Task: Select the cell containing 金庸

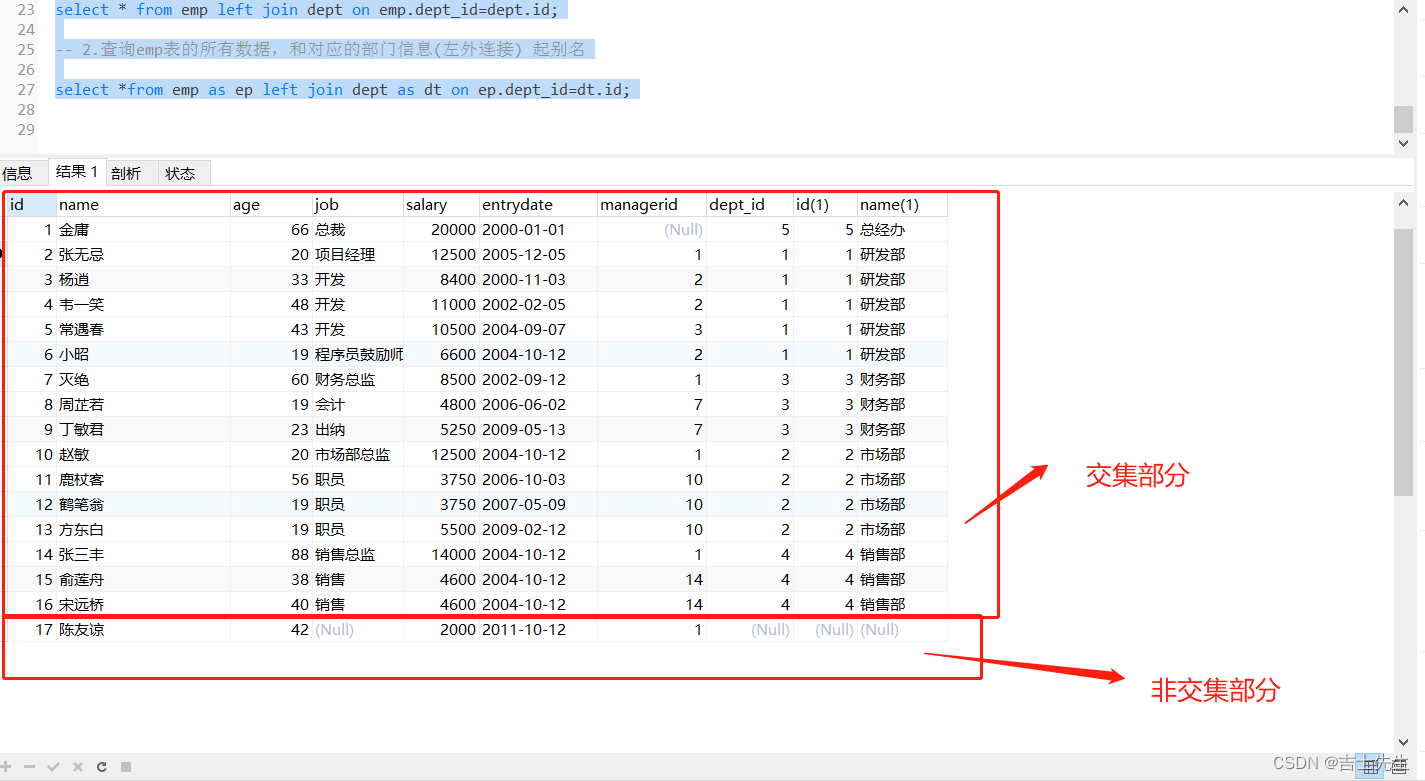Action: [x=144, y=229]
